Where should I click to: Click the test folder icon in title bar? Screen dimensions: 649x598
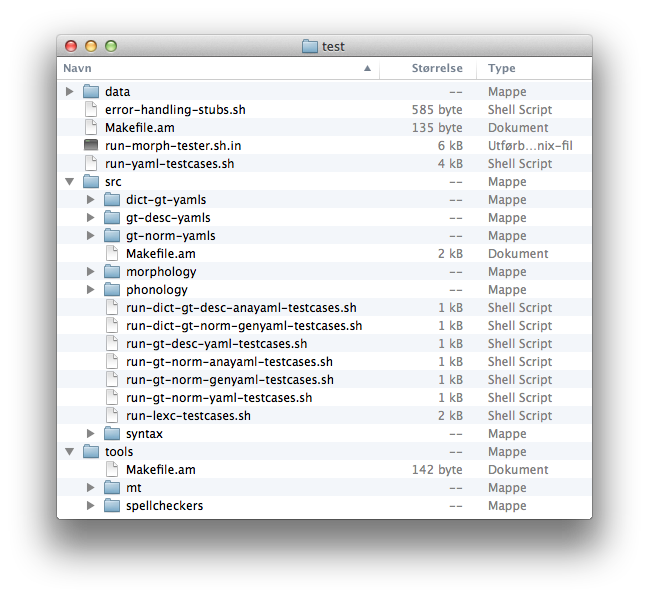(310, 46)
